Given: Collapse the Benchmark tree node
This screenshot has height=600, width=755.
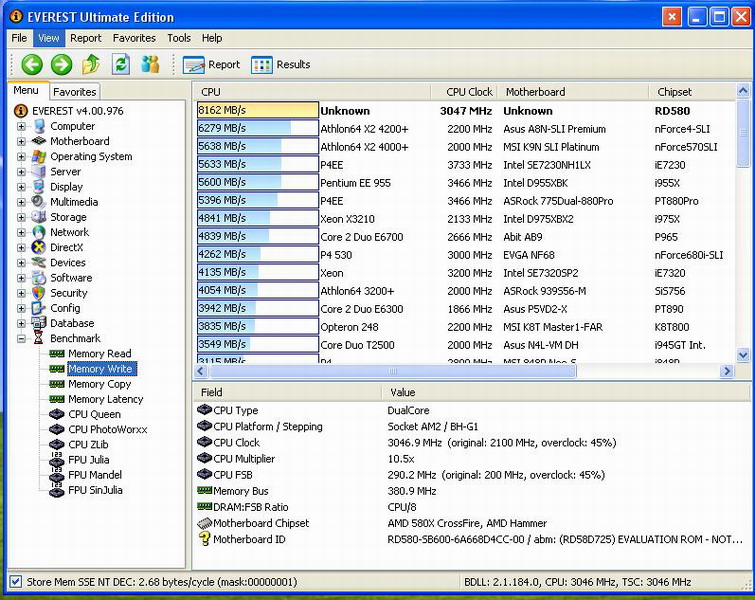Looking at the screenshot, I should point(21,339).
